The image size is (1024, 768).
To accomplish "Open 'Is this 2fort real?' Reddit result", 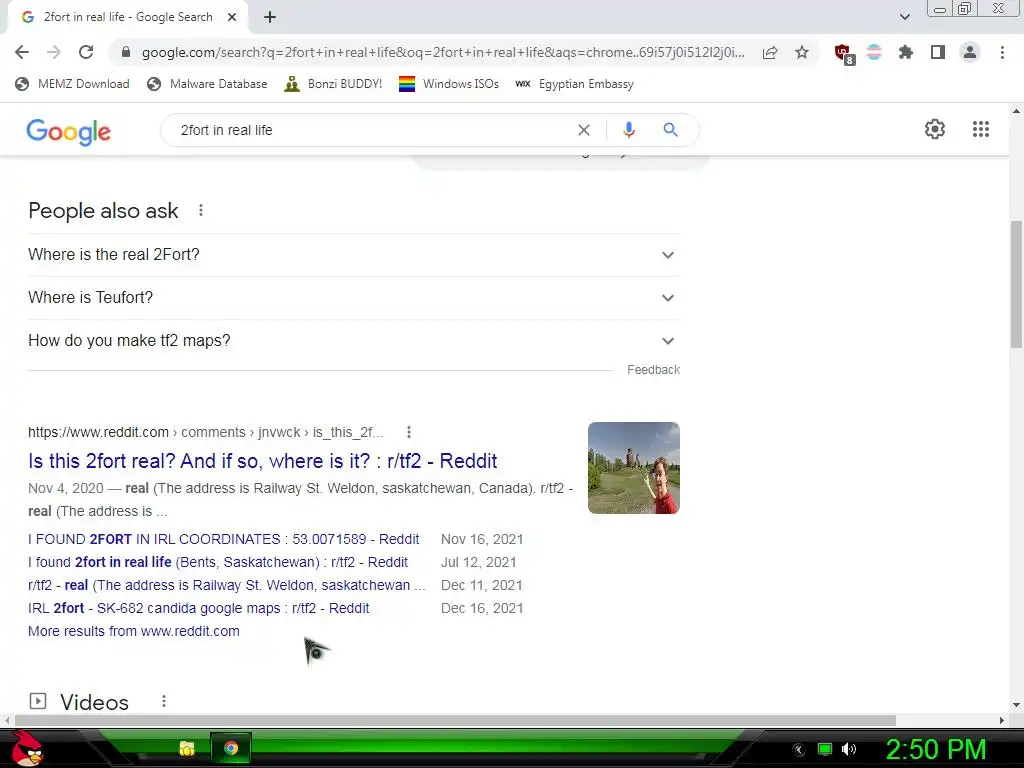I will (263, 461).
